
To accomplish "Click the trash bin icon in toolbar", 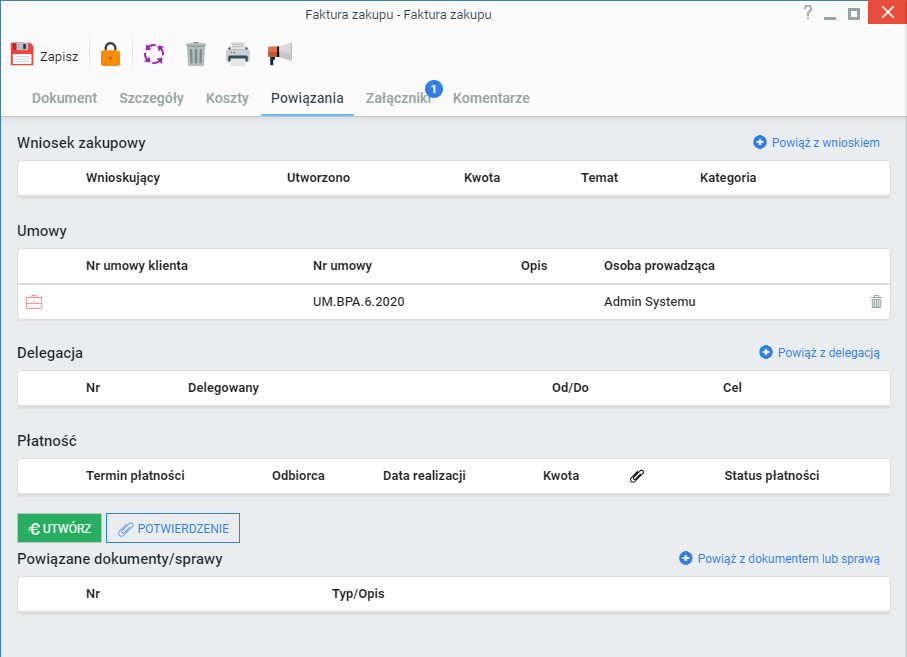I will [x=196, y=54].
